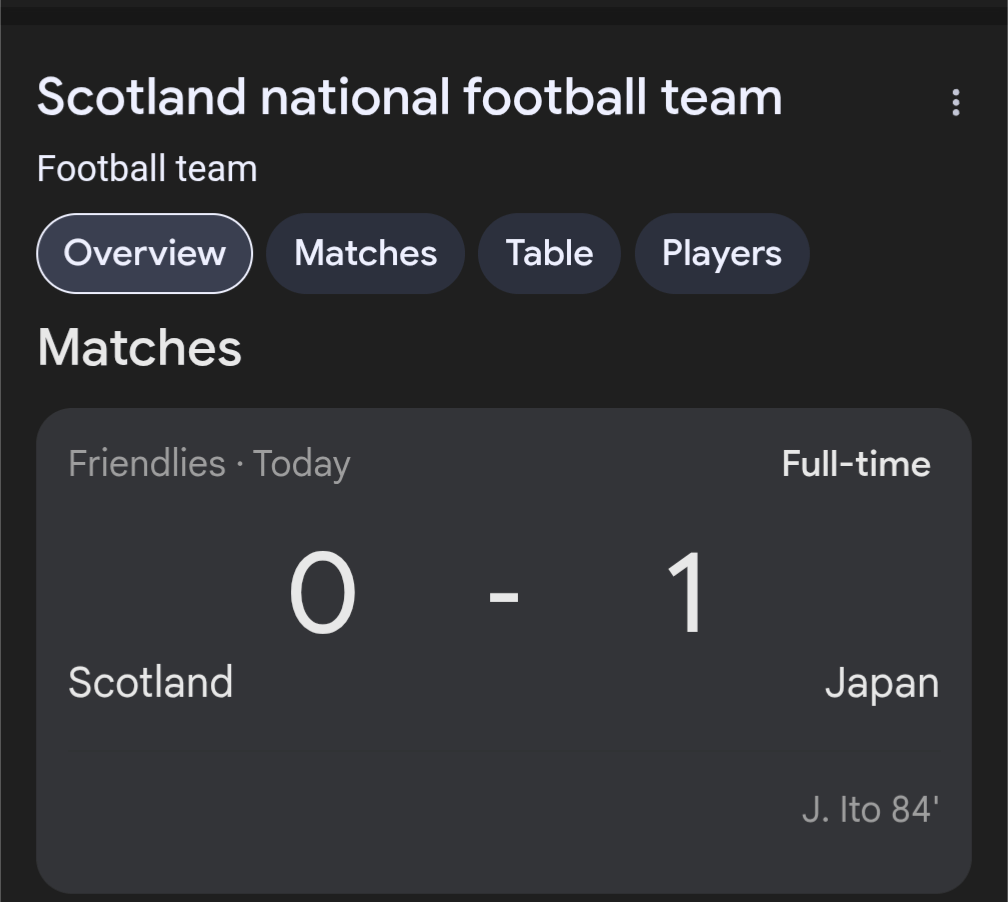1008x902 pixels.
Task: Select the Overview tab
Action: click(x=143, y=253)
